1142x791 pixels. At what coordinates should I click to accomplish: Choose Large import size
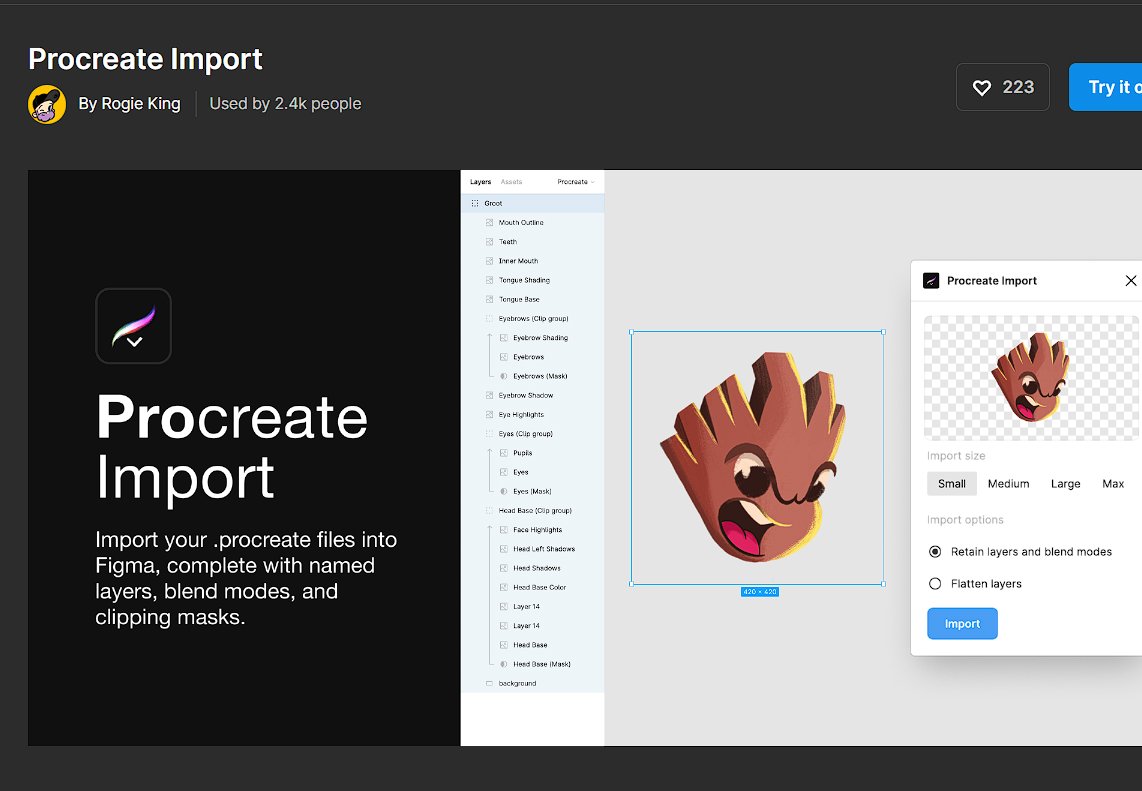[x=1066, y=484]
